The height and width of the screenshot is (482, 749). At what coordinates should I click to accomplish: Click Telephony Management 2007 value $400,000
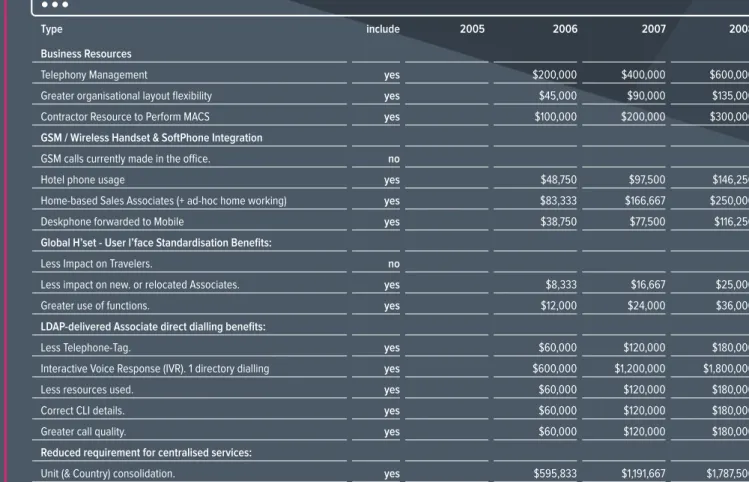tap(643, 75)
